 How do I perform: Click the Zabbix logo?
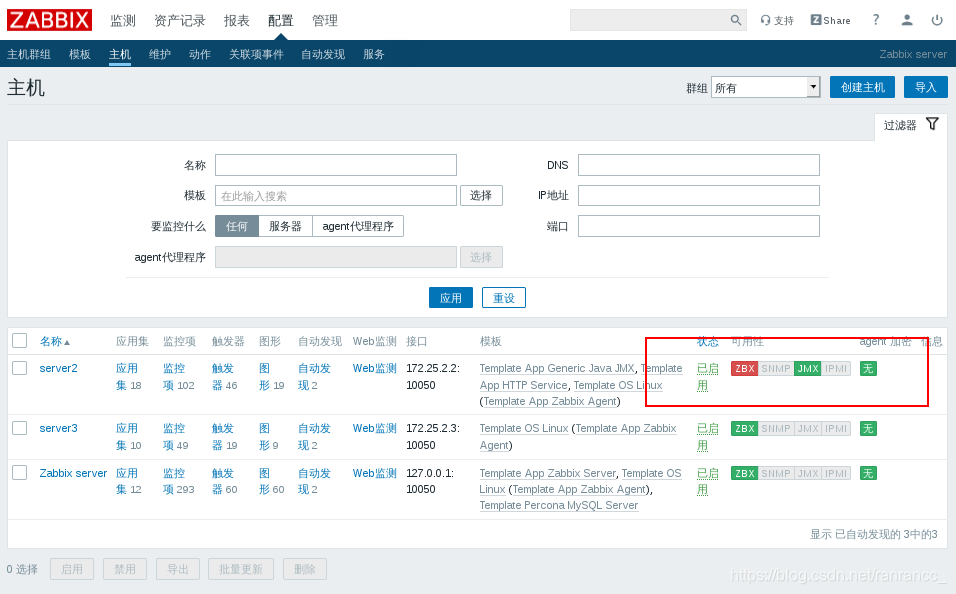[49, 20]
